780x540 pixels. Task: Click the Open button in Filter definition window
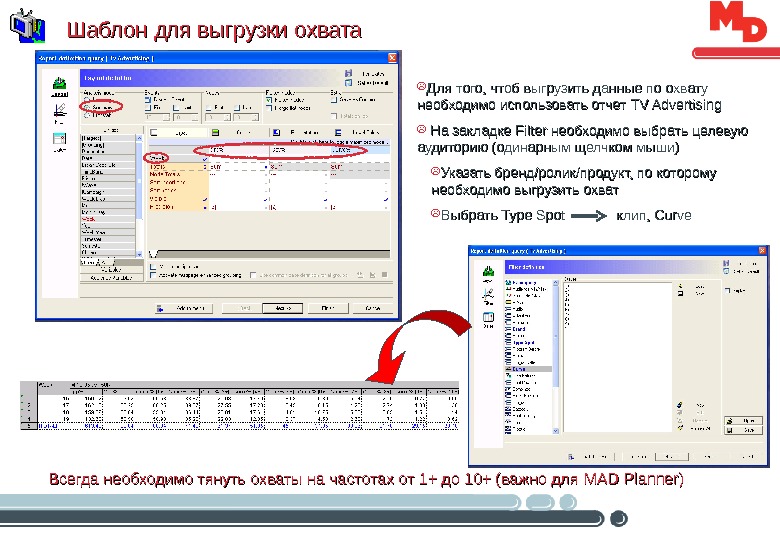743,421
